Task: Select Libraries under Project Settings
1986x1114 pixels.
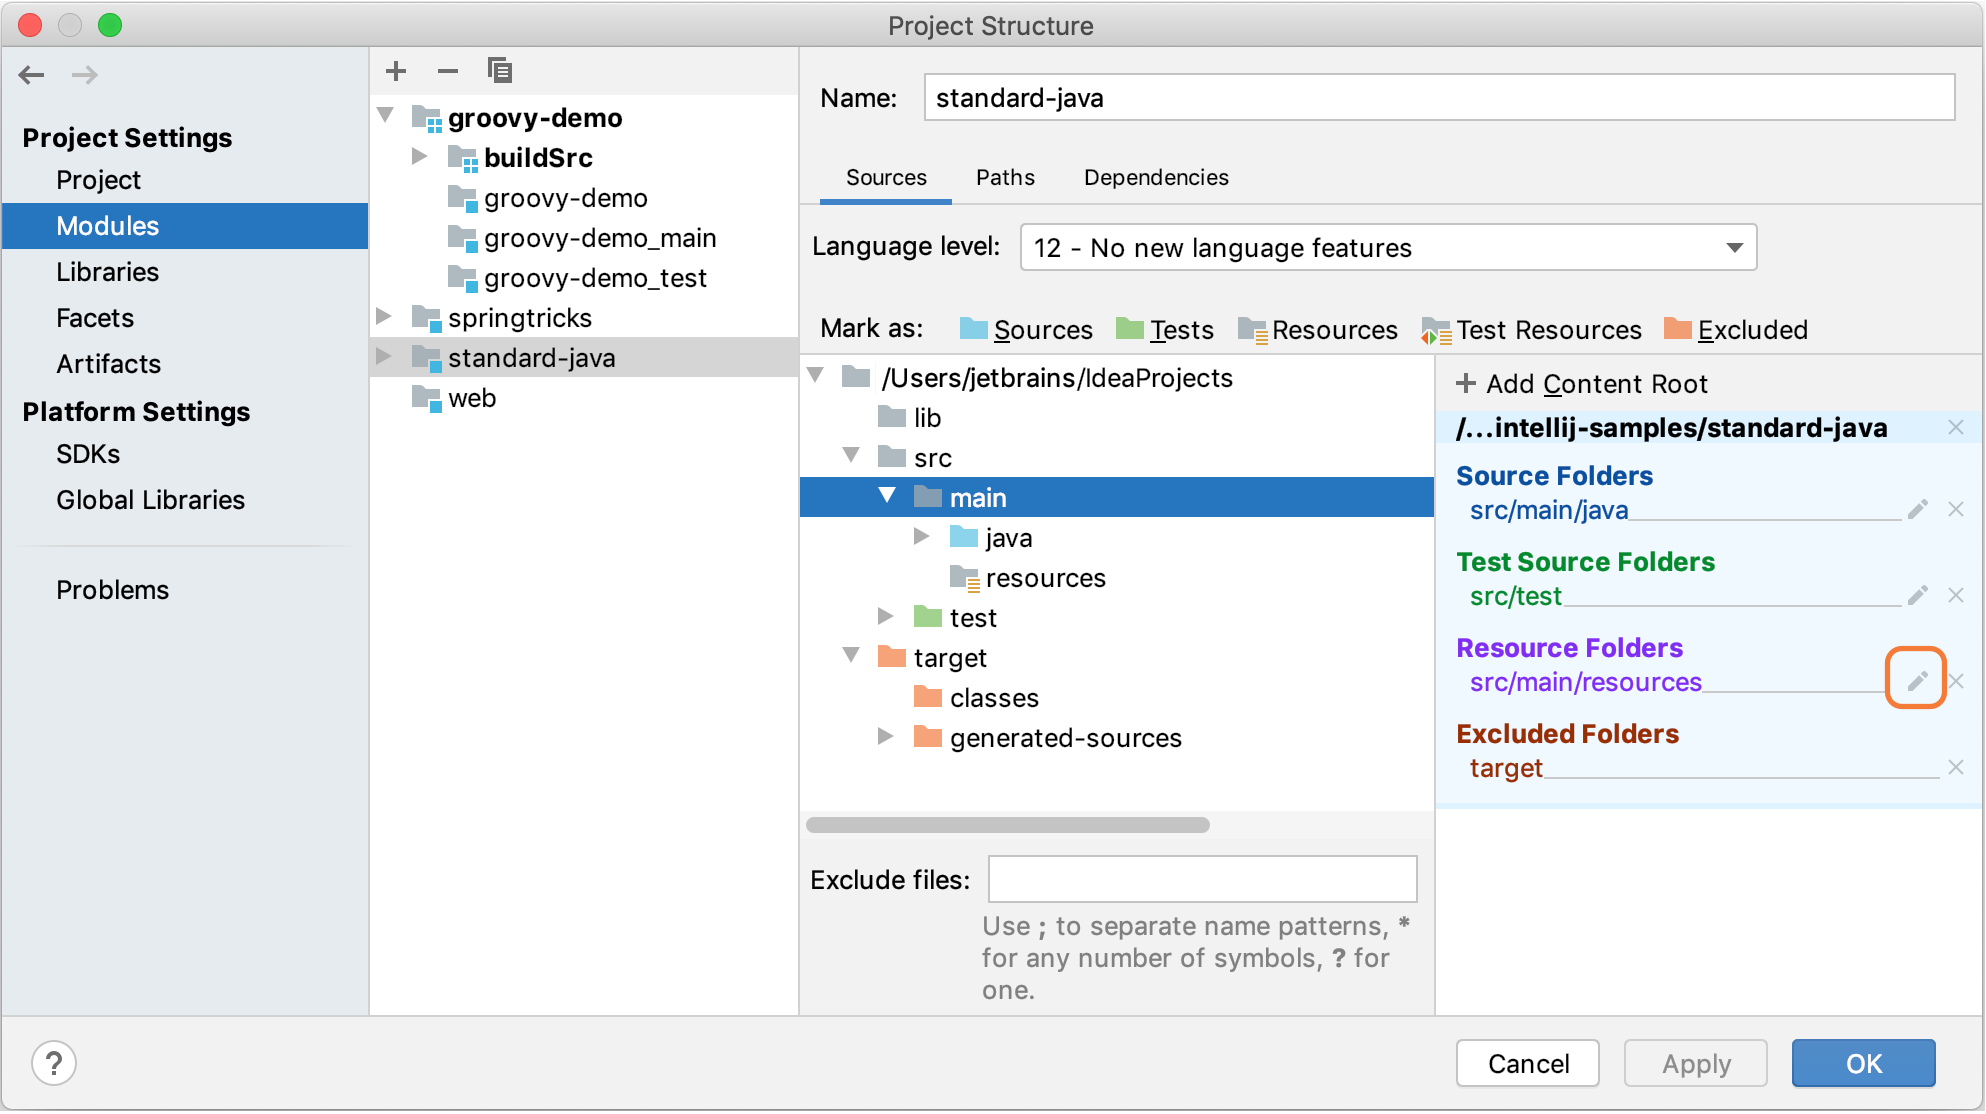Action: point(106,273)
